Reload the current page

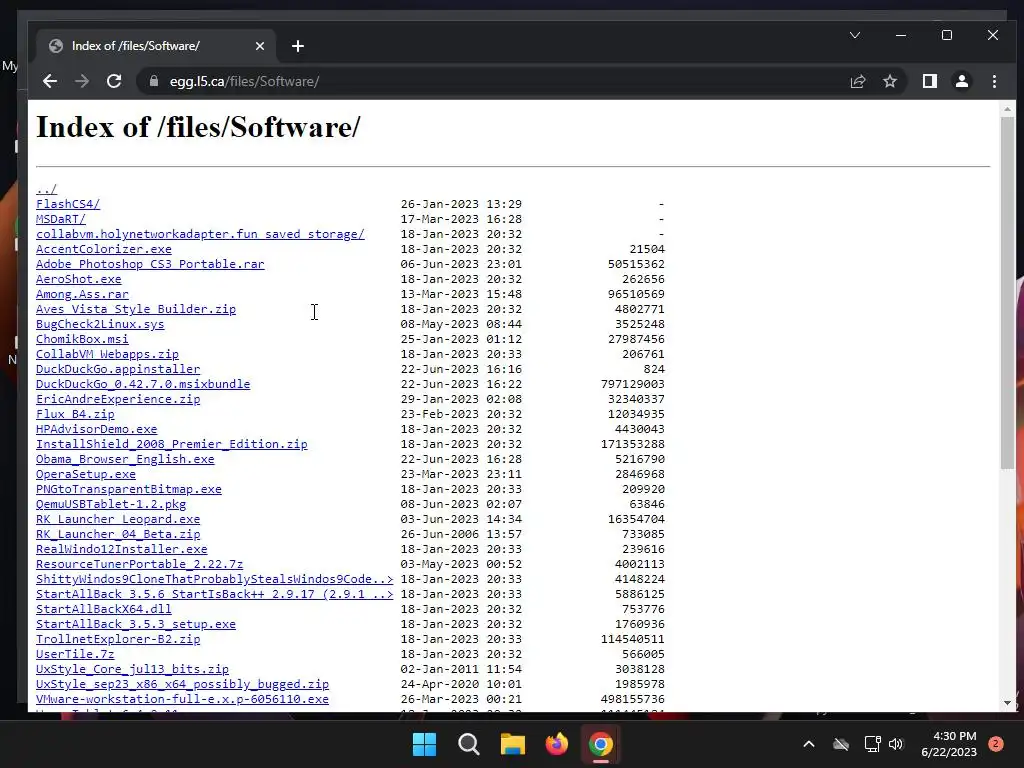tap(114, 81)
